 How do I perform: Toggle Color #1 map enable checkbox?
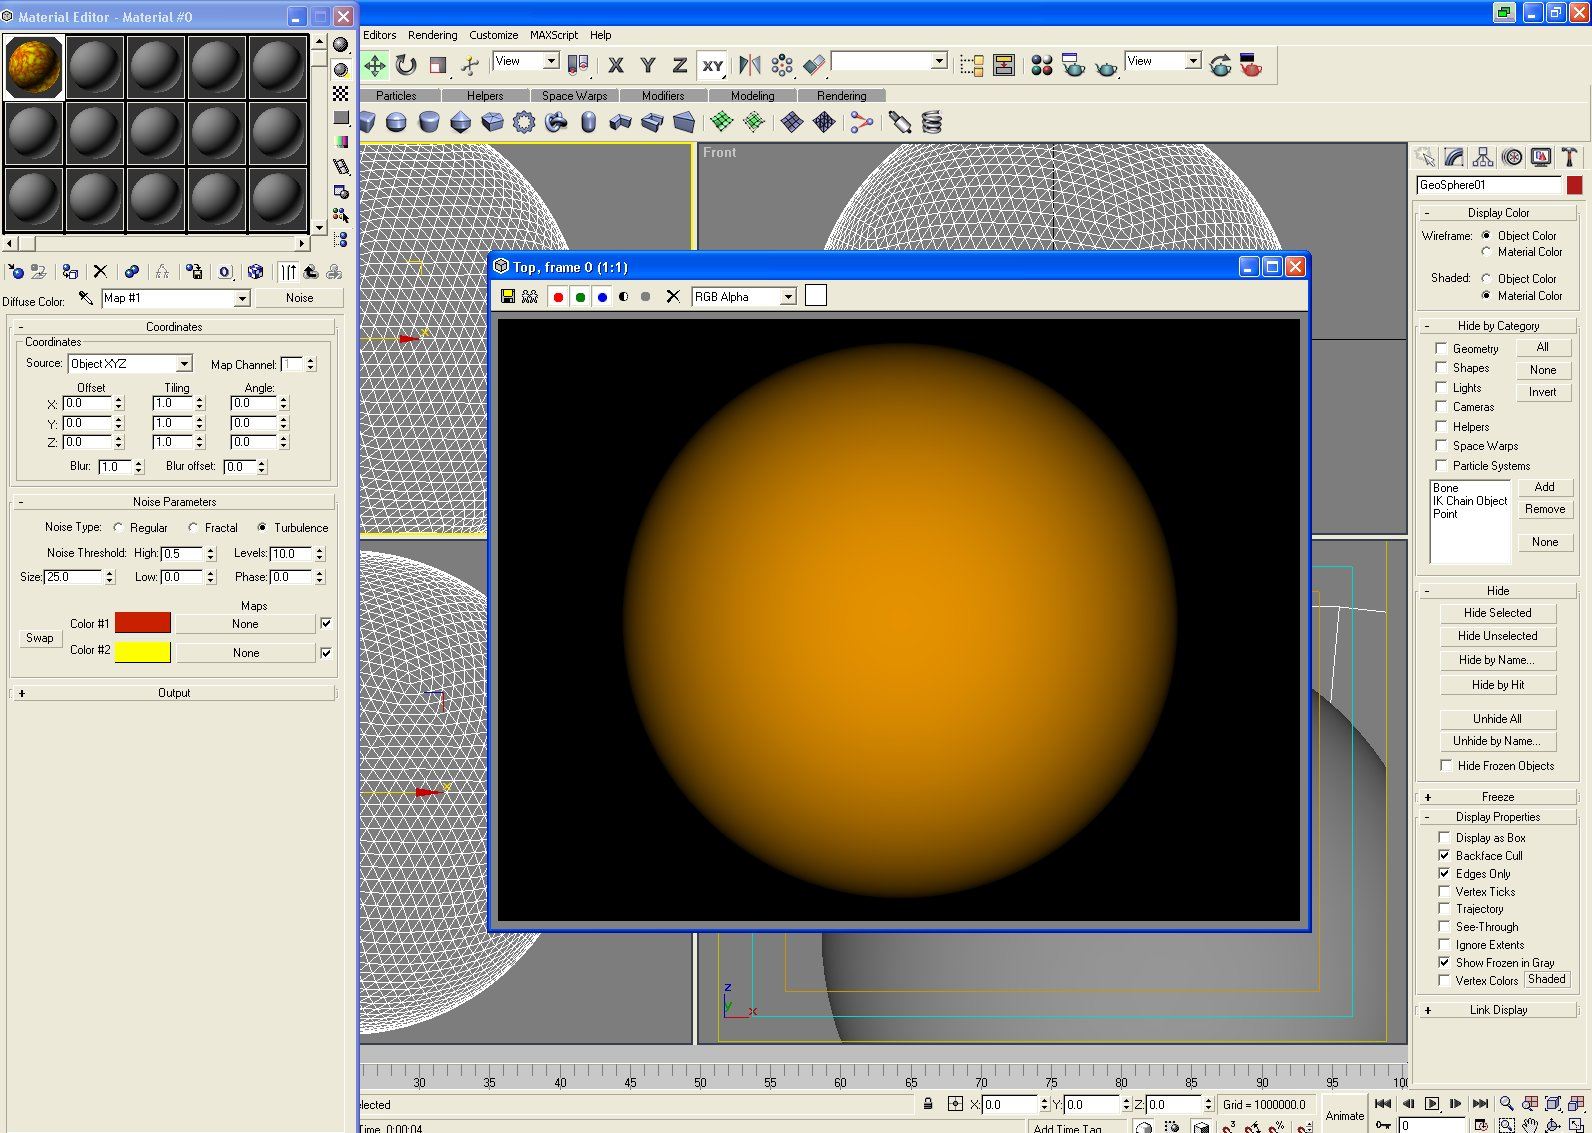tap(326, 623)
